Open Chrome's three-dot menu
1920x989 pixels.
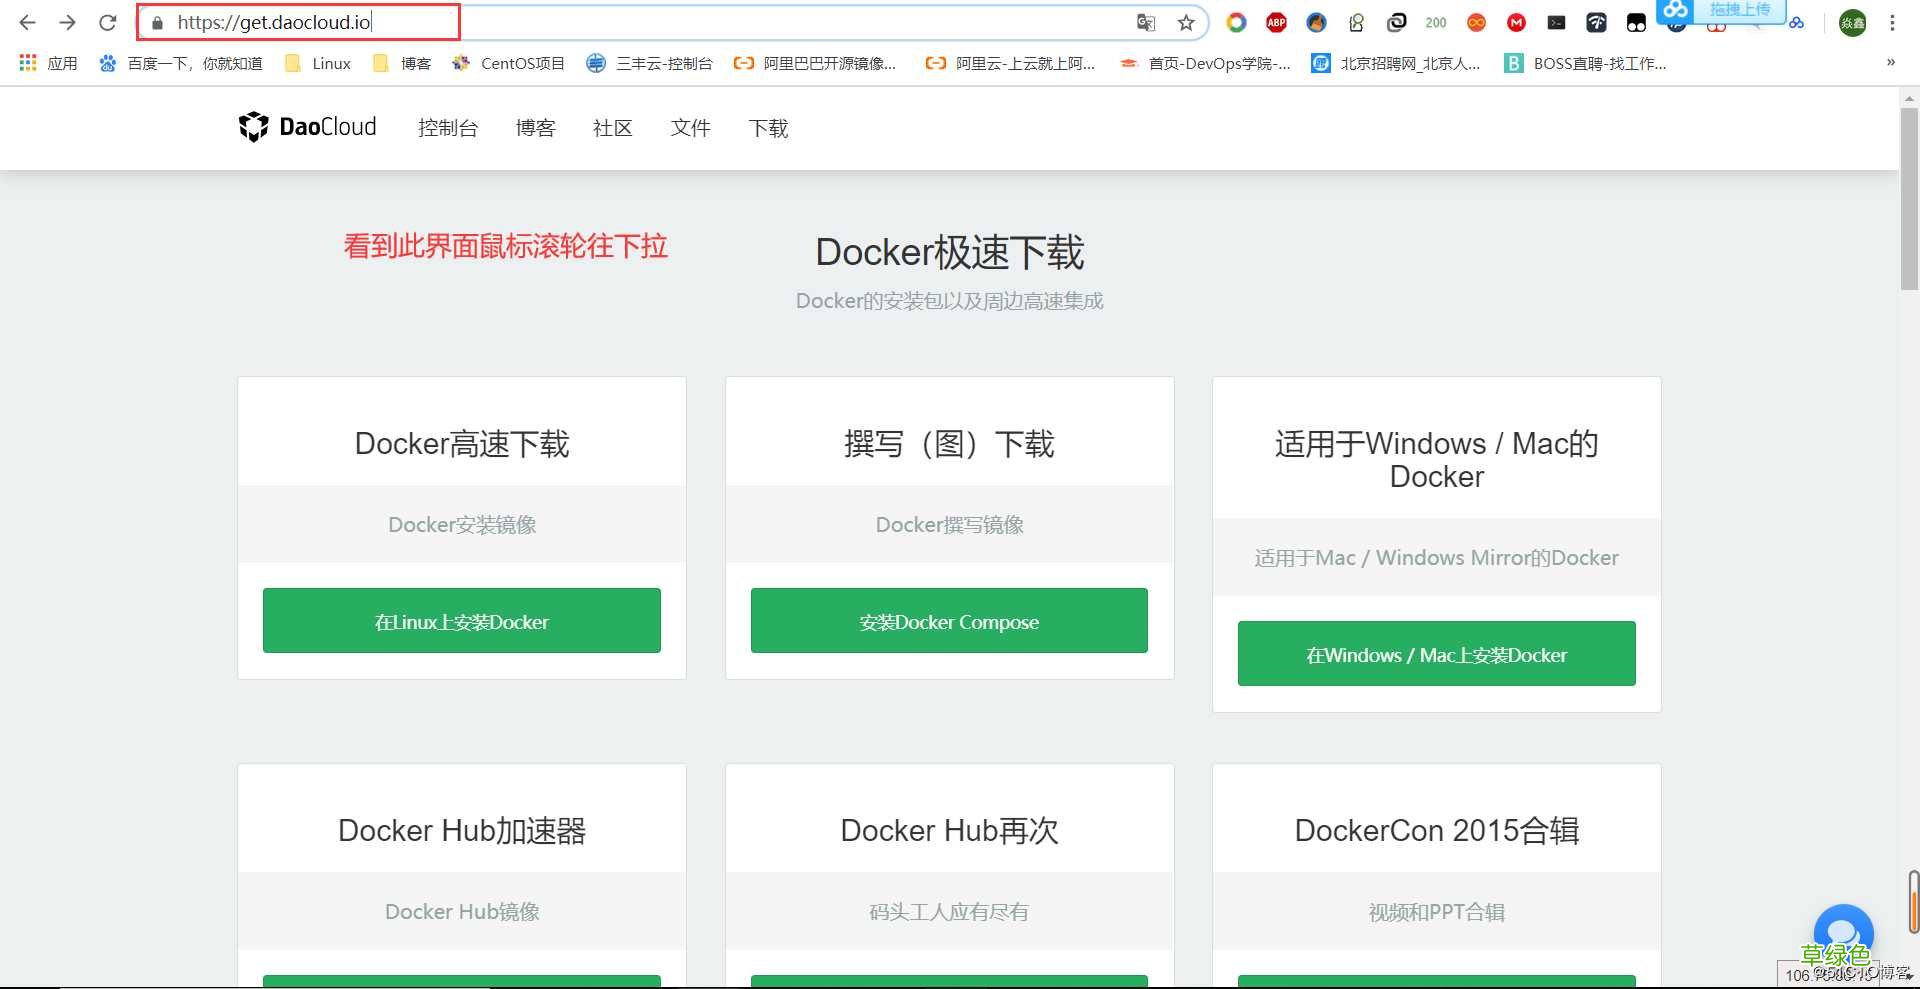coord(1892,22)
